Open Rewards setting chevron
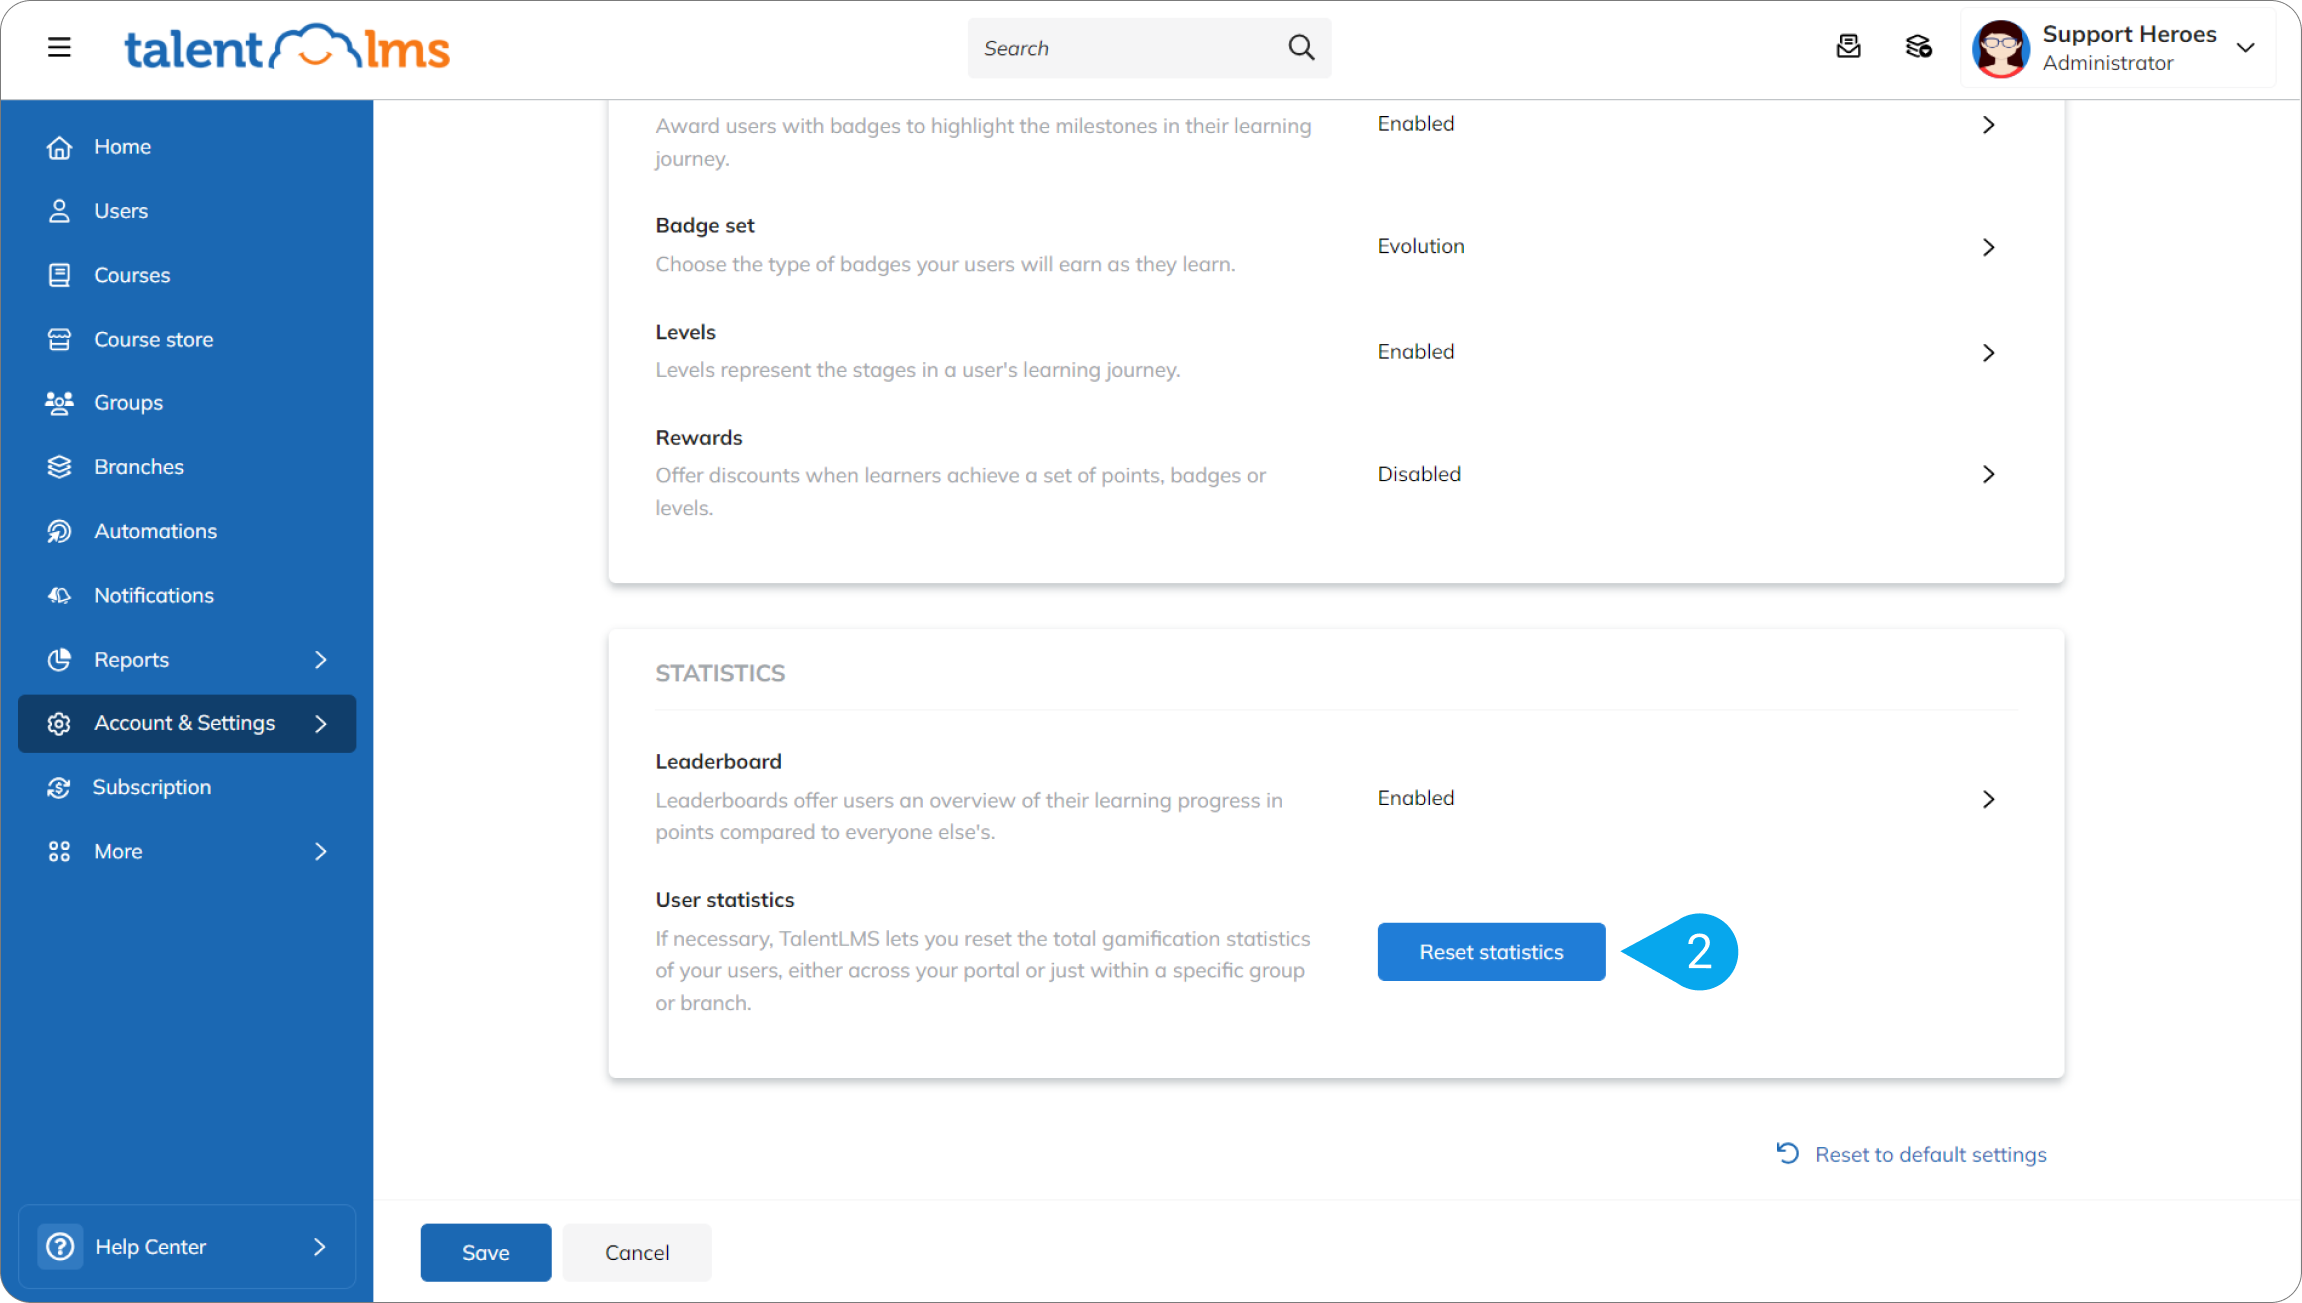Screen dimensions: 2302x1303 tap(1988, 474)
